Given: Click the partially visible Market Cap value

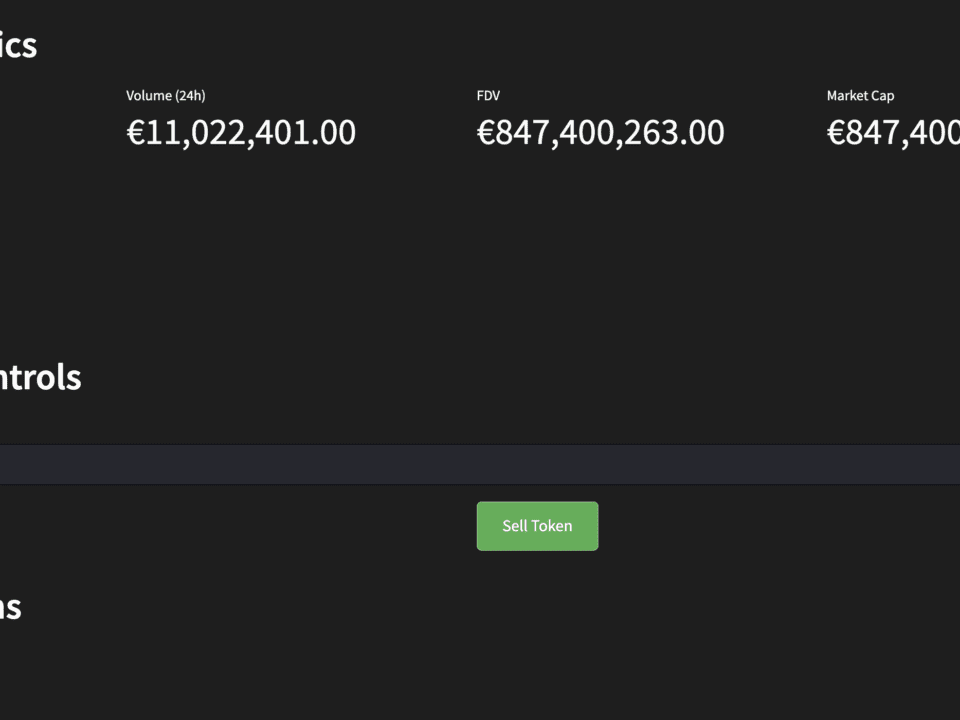Looking at the screenshot, I should click(893, 133).
